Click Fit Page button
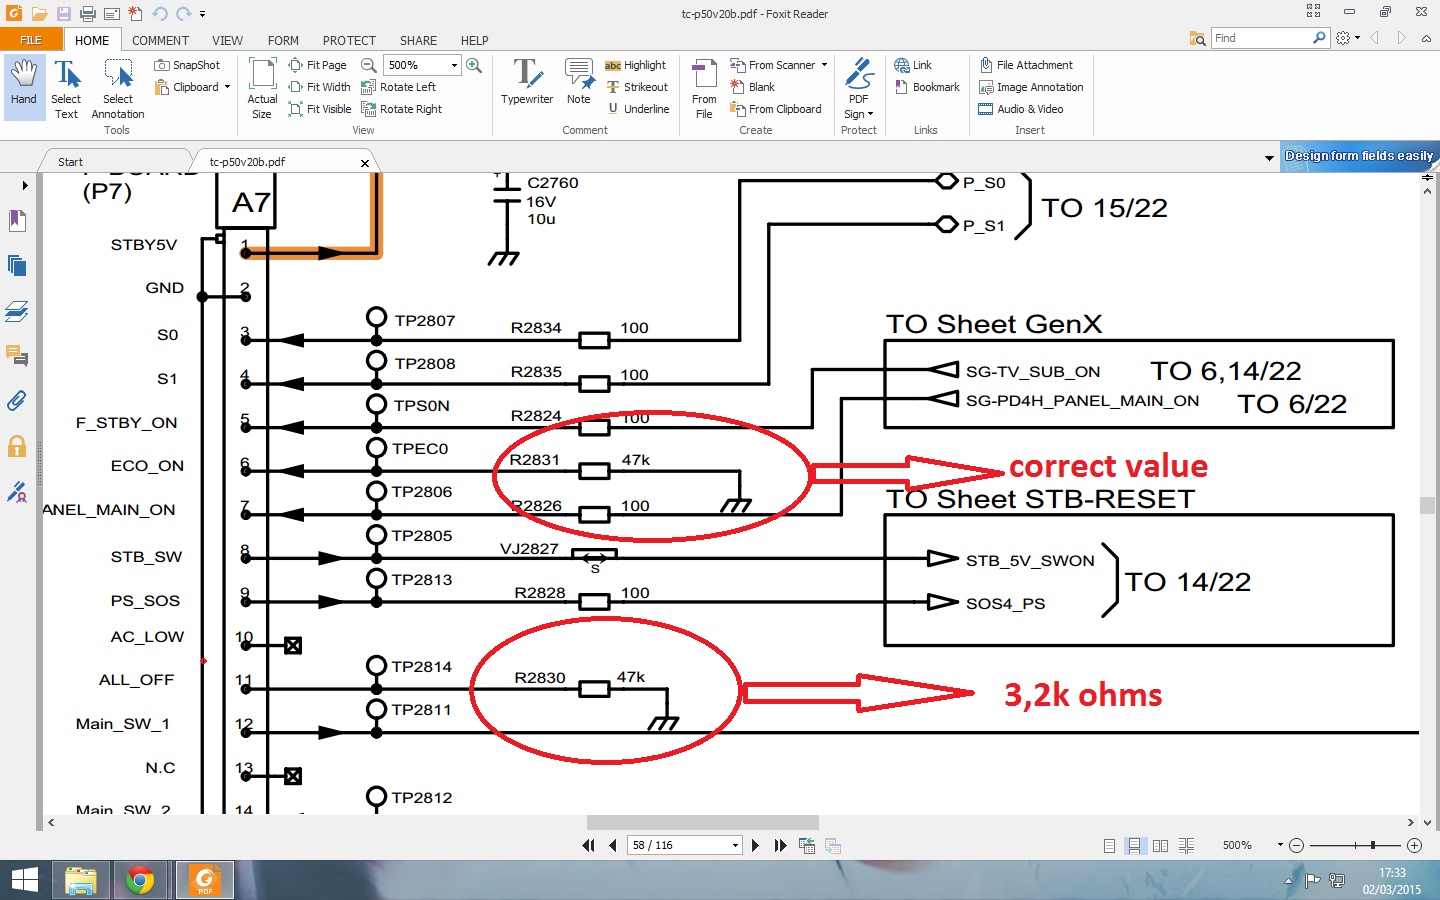1440x900 pixels. coord(317,65)
